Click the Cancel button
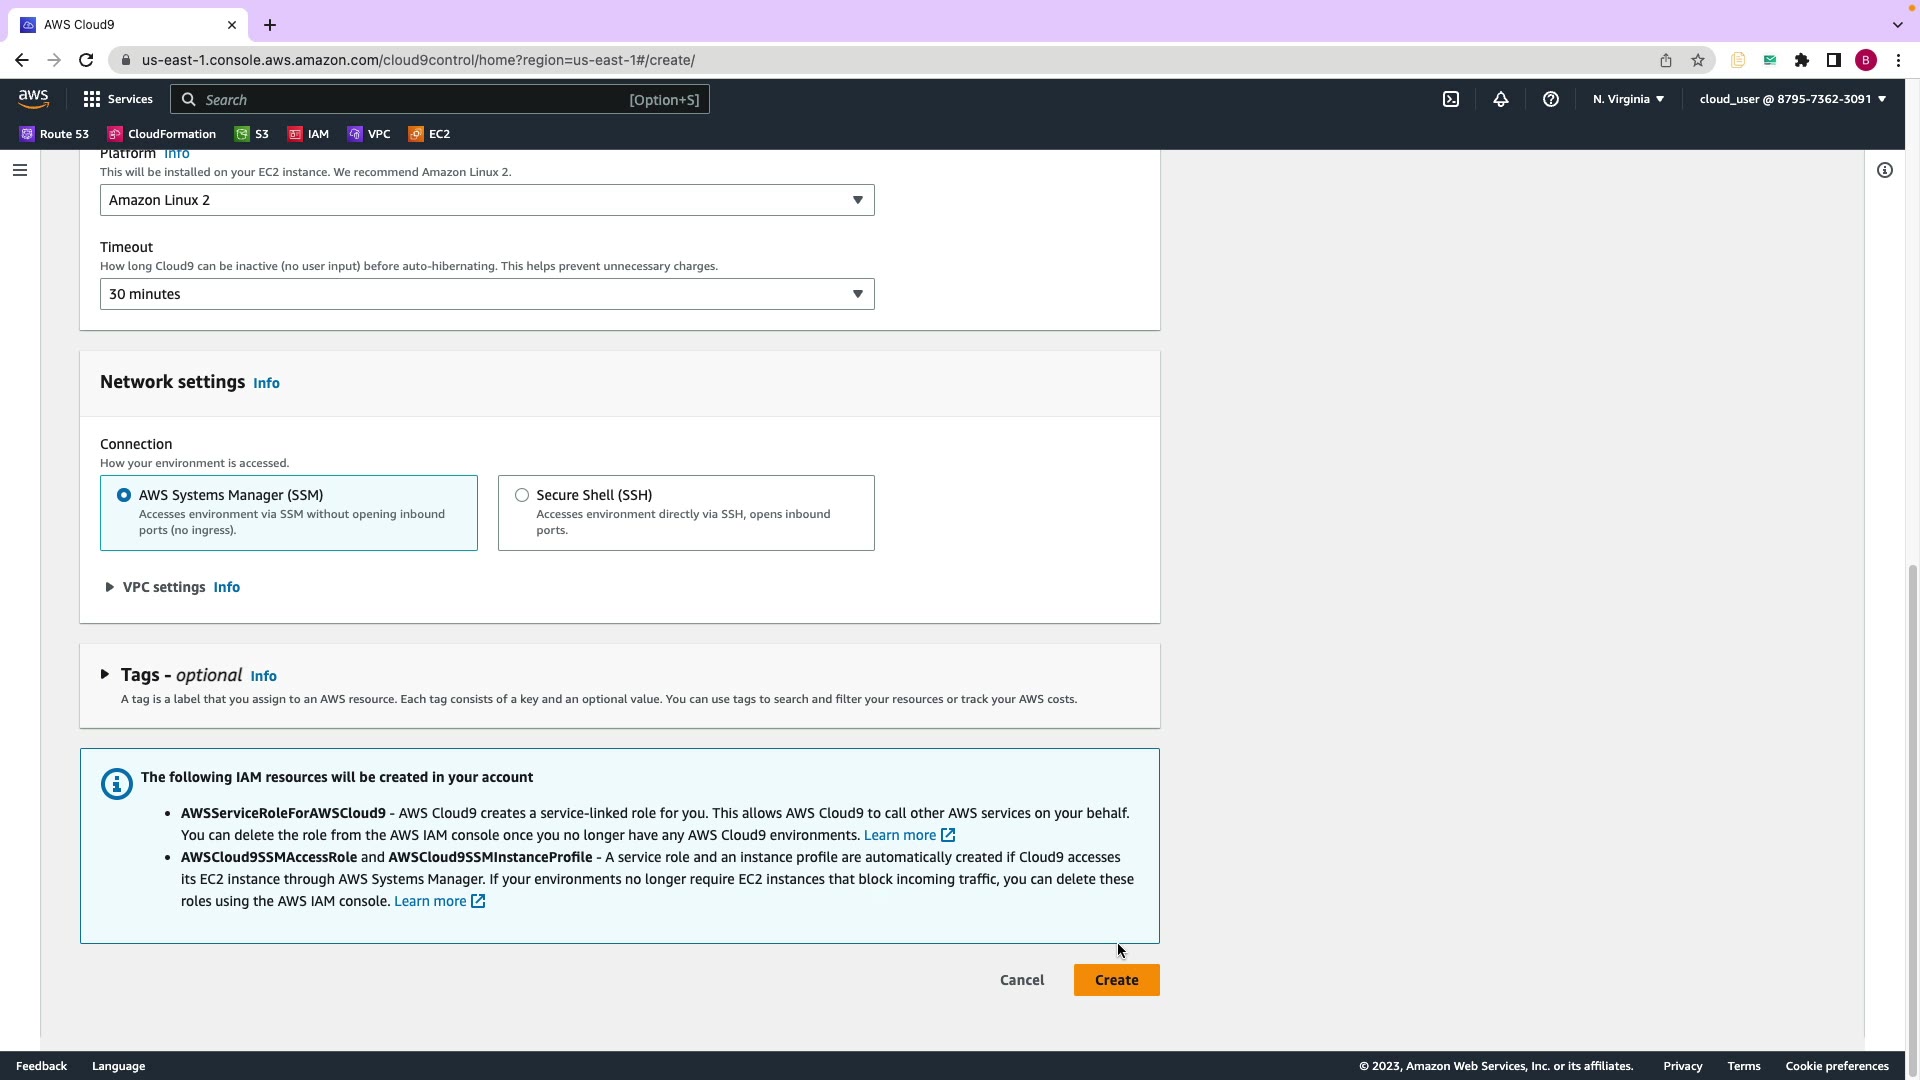The image size is (1920, 1080). [1021, 980]
